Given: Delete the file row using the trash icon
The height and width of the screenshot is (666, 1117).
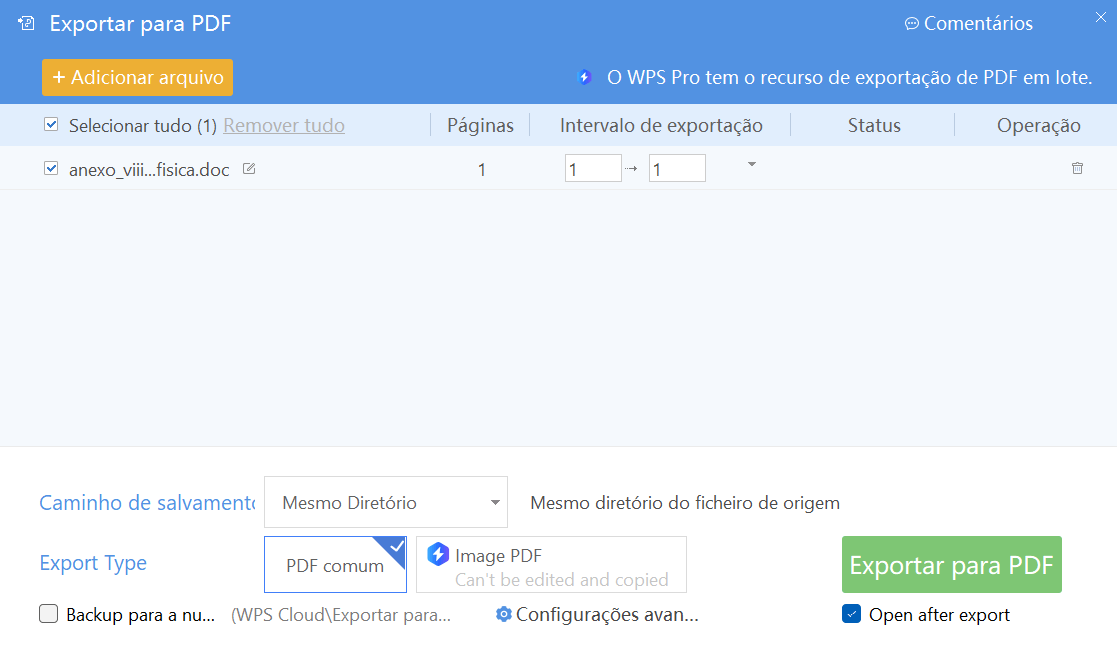Looking at the screenshot, I should pyautogui.click(x=1077, y=169).
